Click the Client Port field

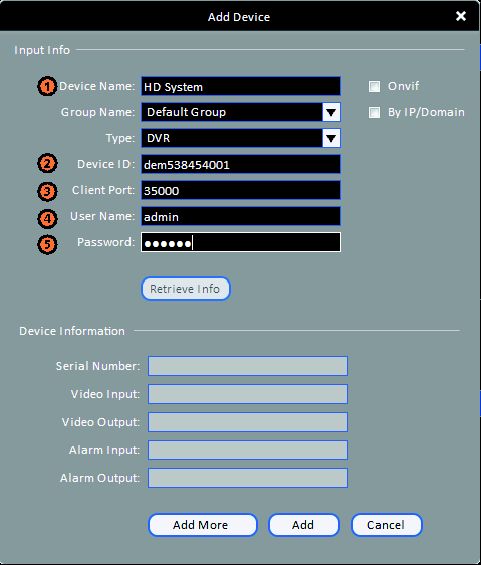(x=241, y=190)
